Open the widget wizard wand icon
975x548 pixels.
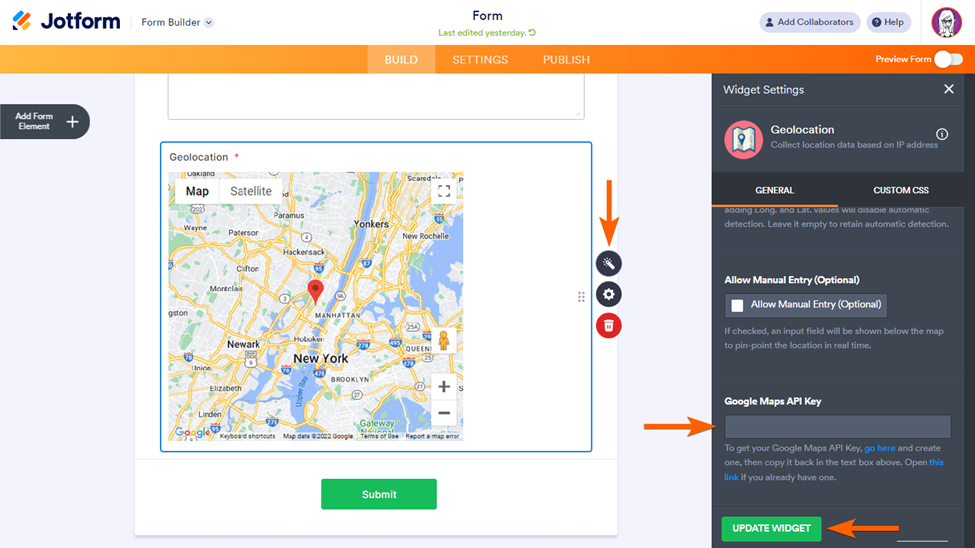pyautogui.click(x=608, y=264)
